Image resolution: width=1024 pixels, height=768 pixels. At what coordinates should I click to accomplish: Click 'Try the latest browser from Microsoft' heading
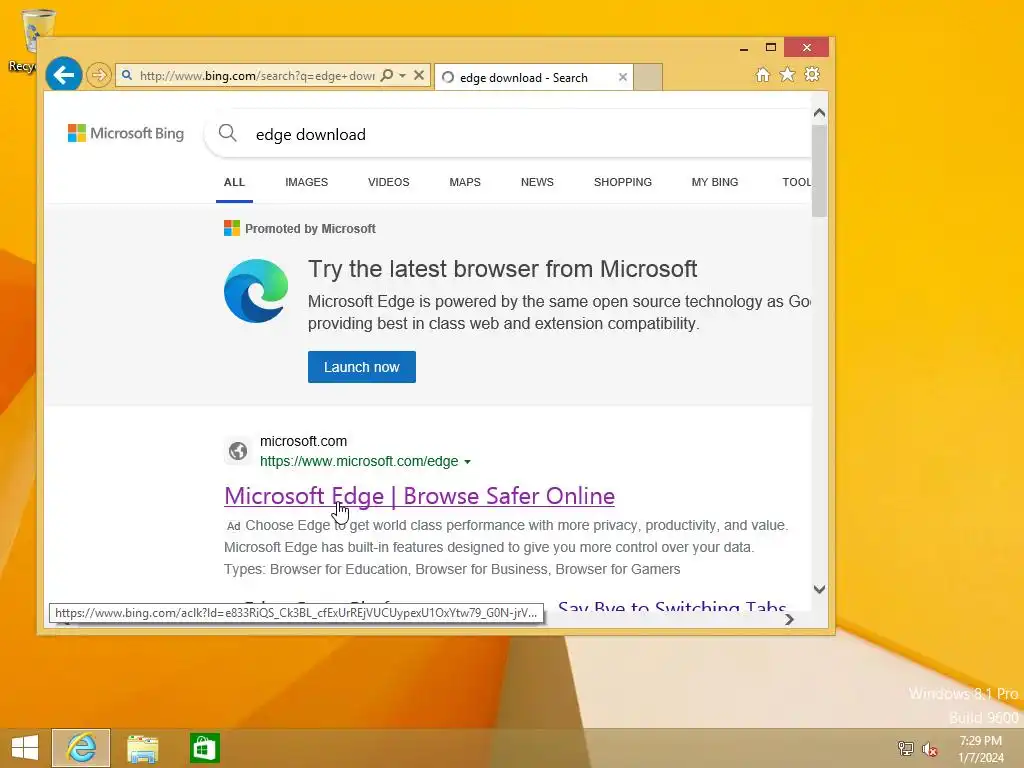pos(503,269)
